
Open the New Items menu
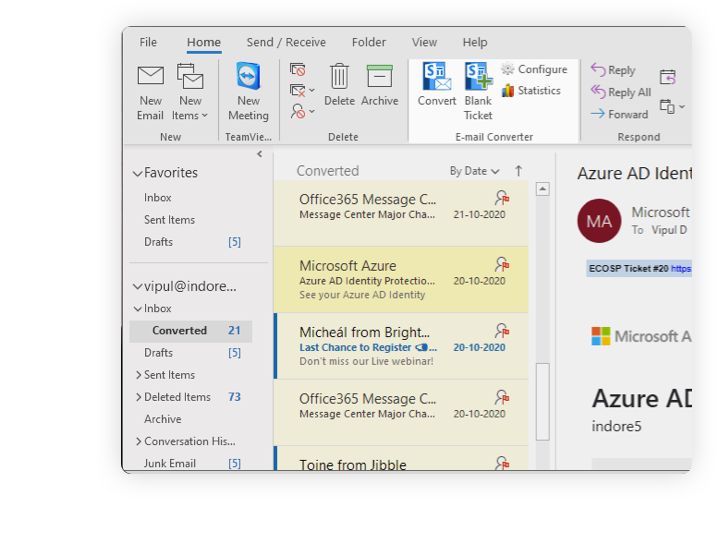[x=190, y=92]
